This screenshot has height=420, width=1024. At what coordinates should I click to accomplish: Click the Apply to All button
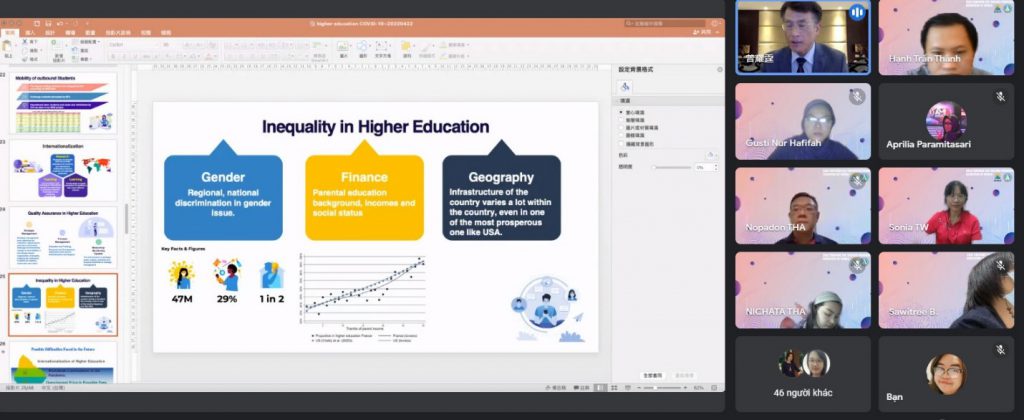coord(652,376)
